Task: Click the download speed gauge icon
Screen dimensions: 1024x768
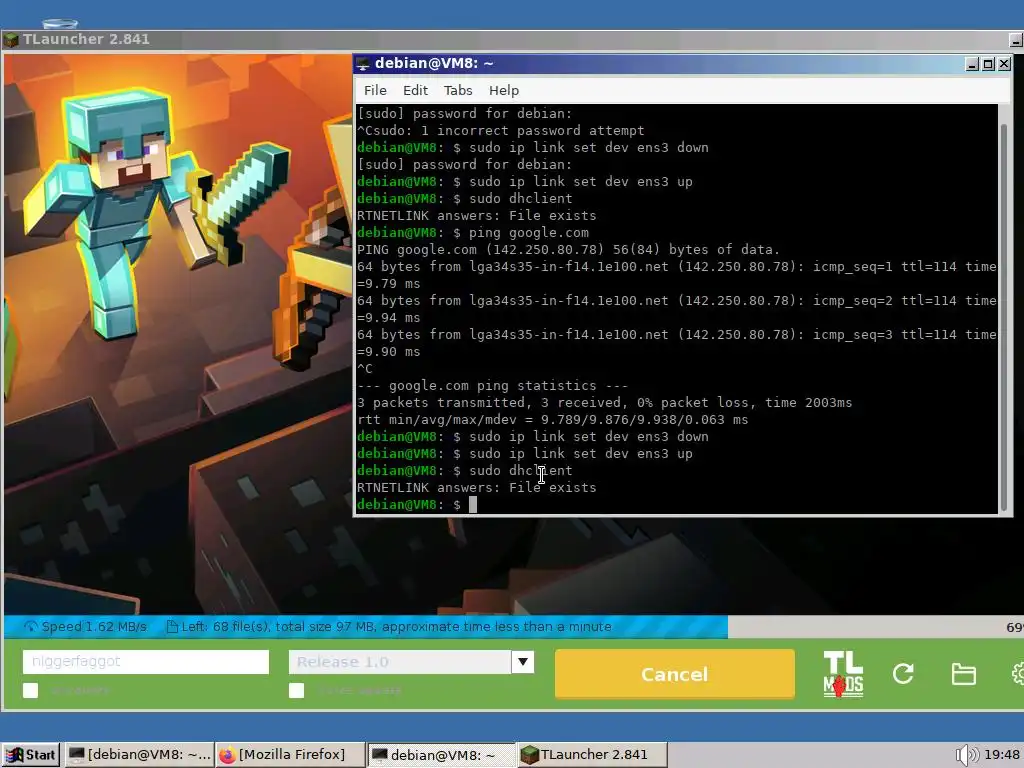Action: point(31,627)
